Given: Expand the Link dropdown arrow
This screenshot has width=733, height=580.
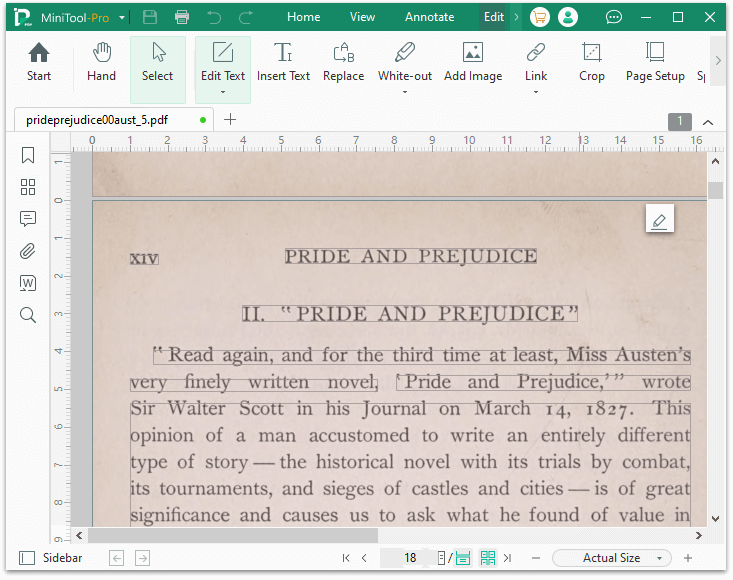Looking at the screenshot, I should click(x=536, y=92).
